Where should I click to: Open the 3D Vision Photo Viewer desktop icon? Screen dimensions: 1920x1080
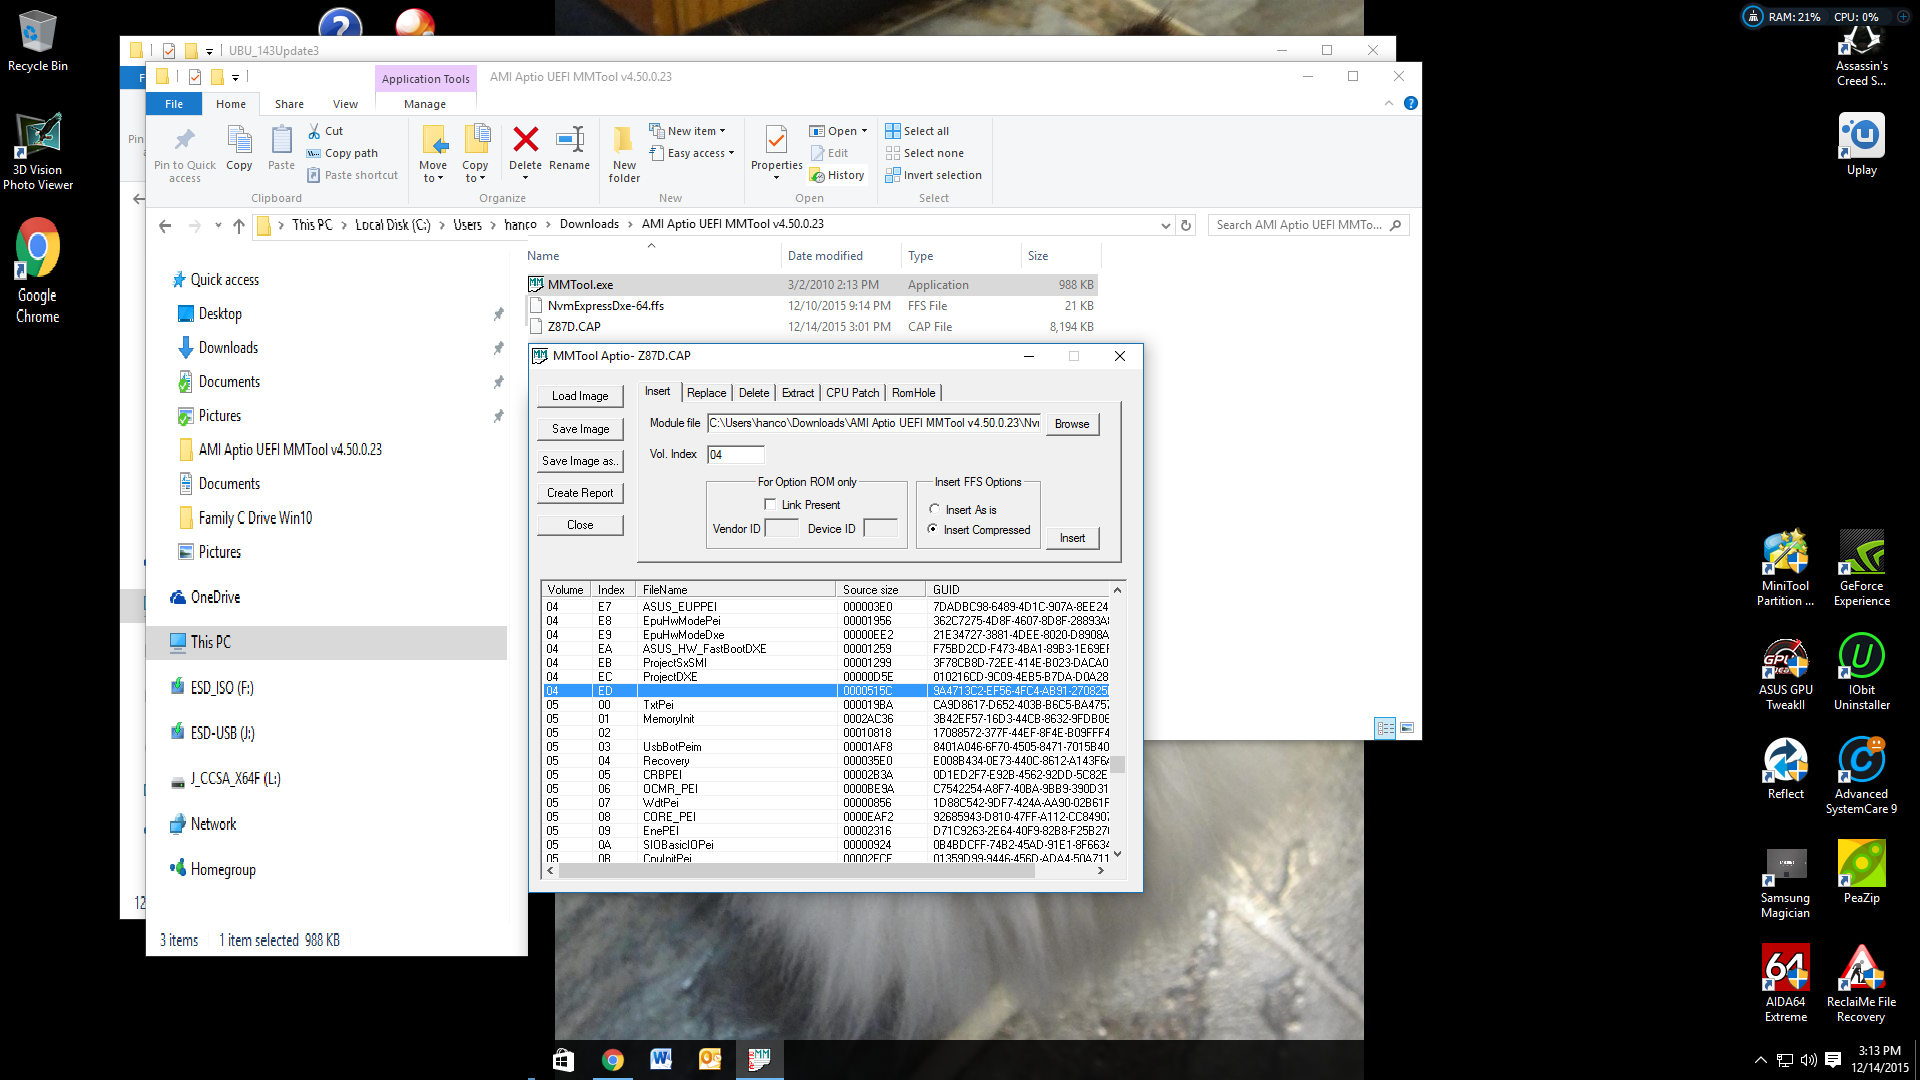[38, 151]
